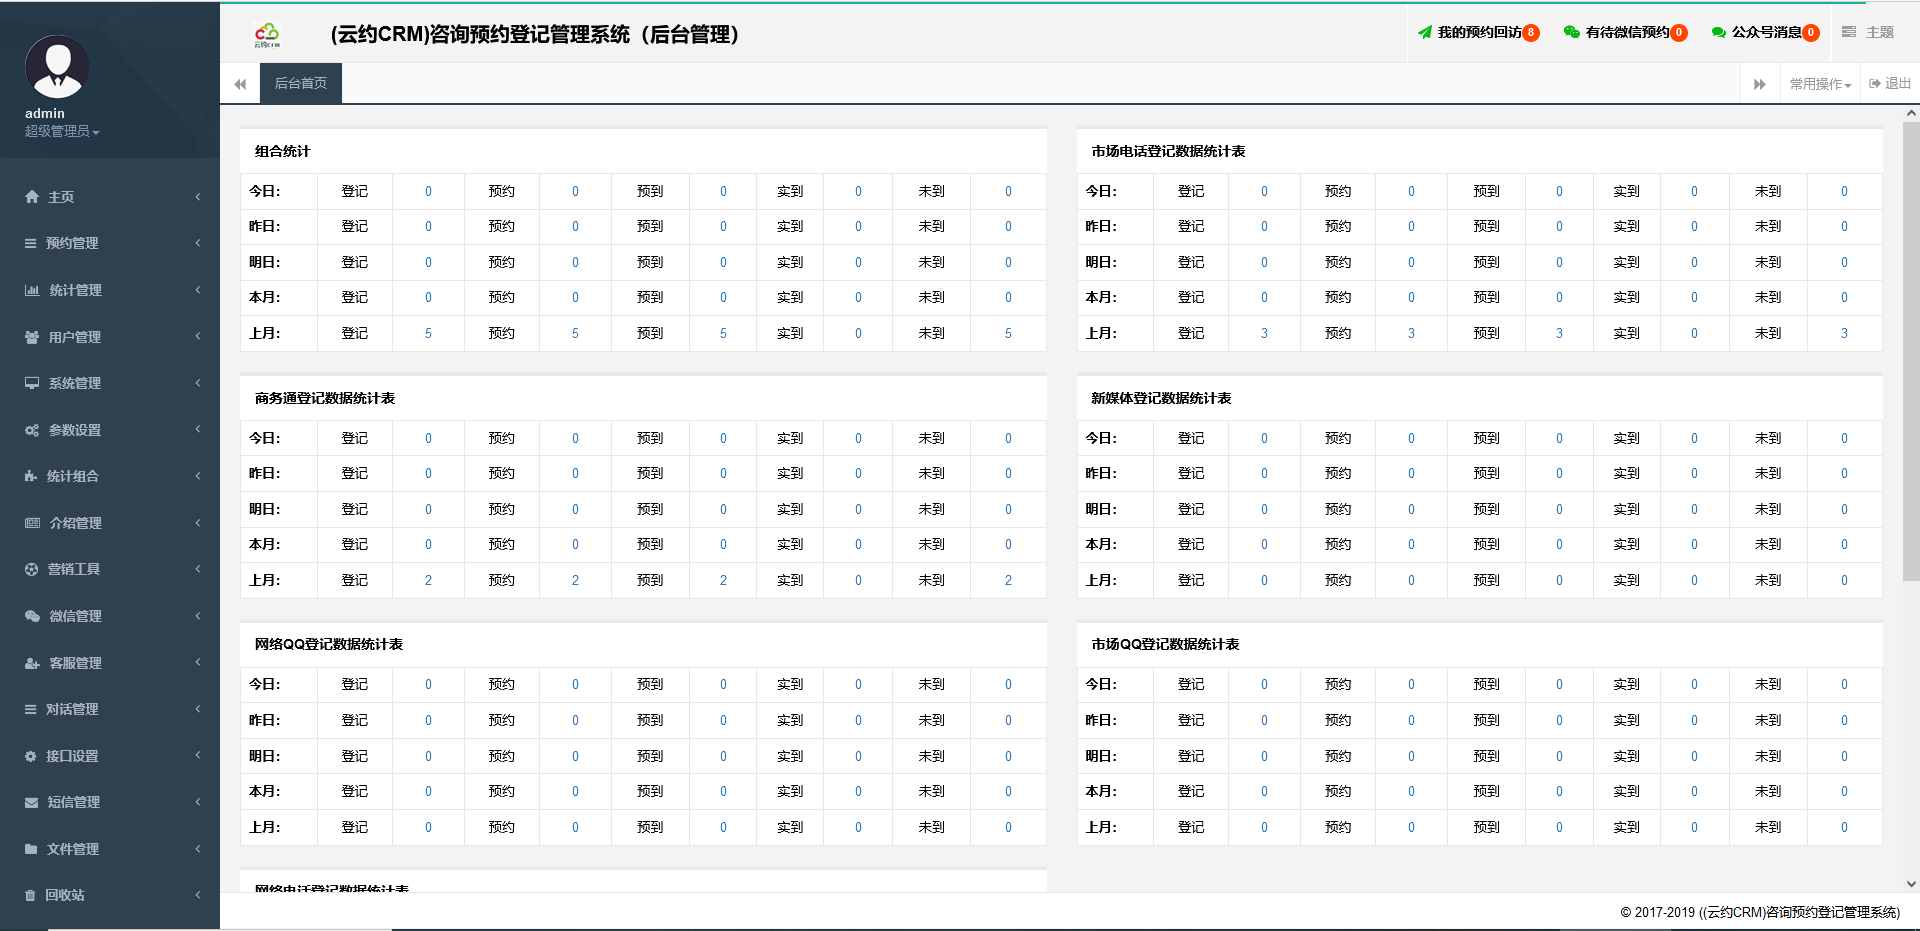Open the 文件管理 menu item
The height and width of the screenshot is (931, 1920).
tap(110, 849)
